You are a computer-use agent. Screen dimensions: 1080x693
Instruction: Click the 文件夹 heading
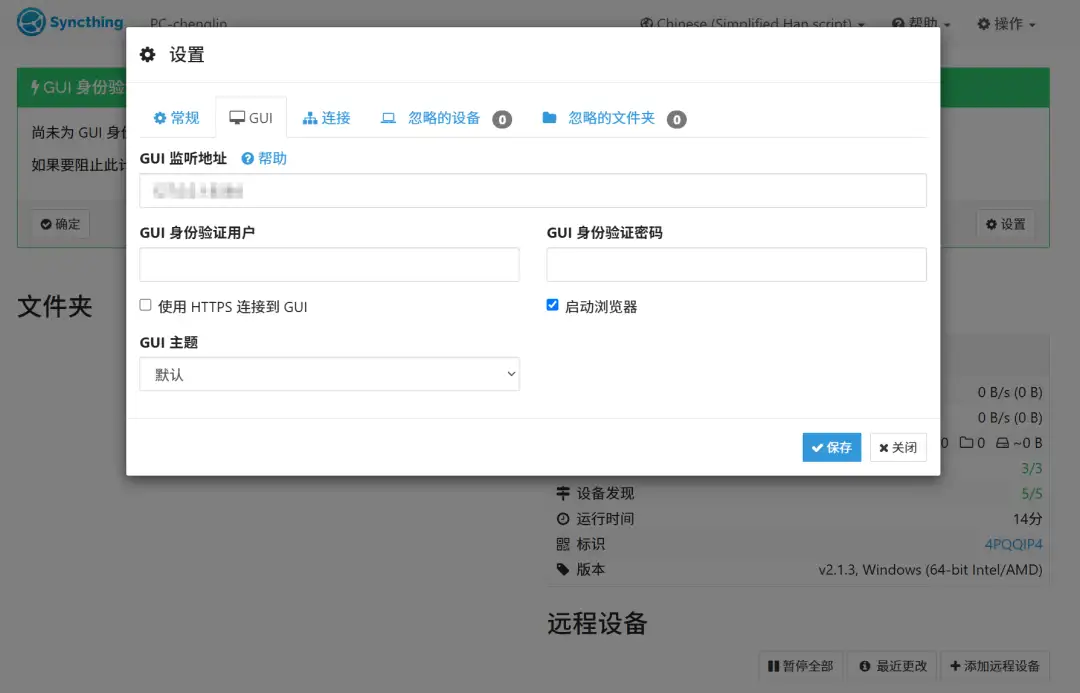54,307
